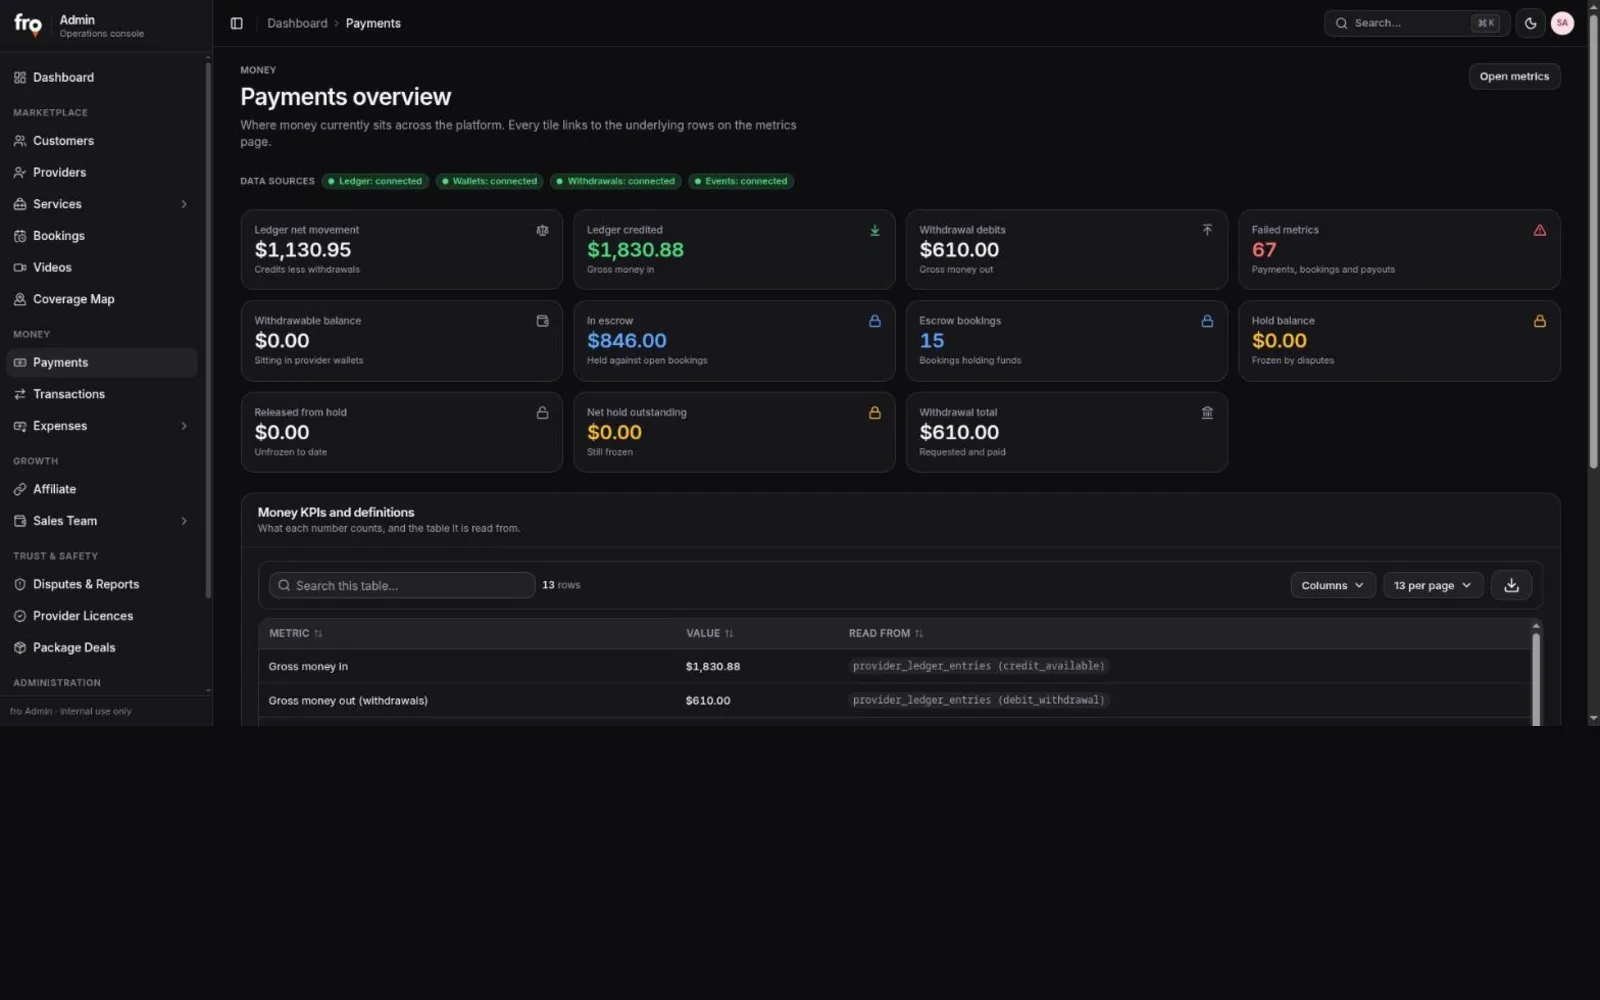Viewport: 1600px width, 1000px height.
Task: Click the lock icon on Hold balance tile
Action: pos(1540,321)
